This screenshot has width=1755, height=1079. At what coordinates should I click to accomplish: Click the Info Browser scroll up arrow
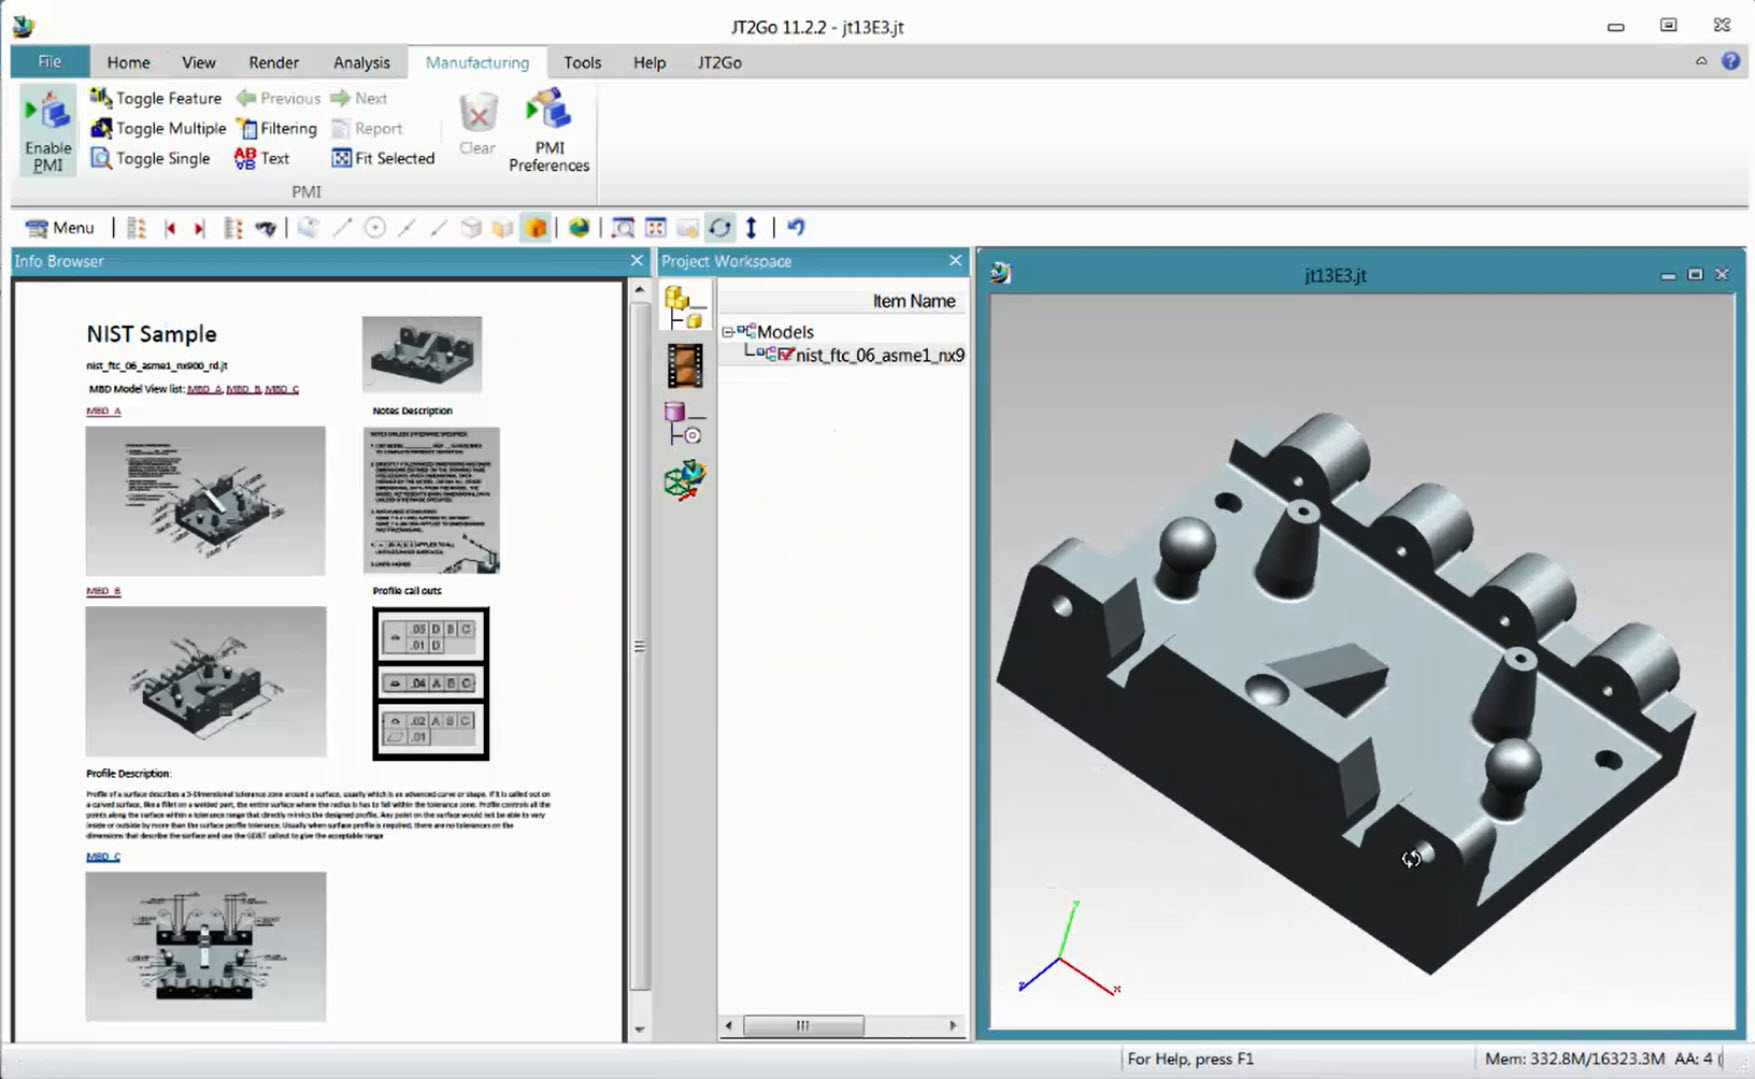click(x=640, y=290)
